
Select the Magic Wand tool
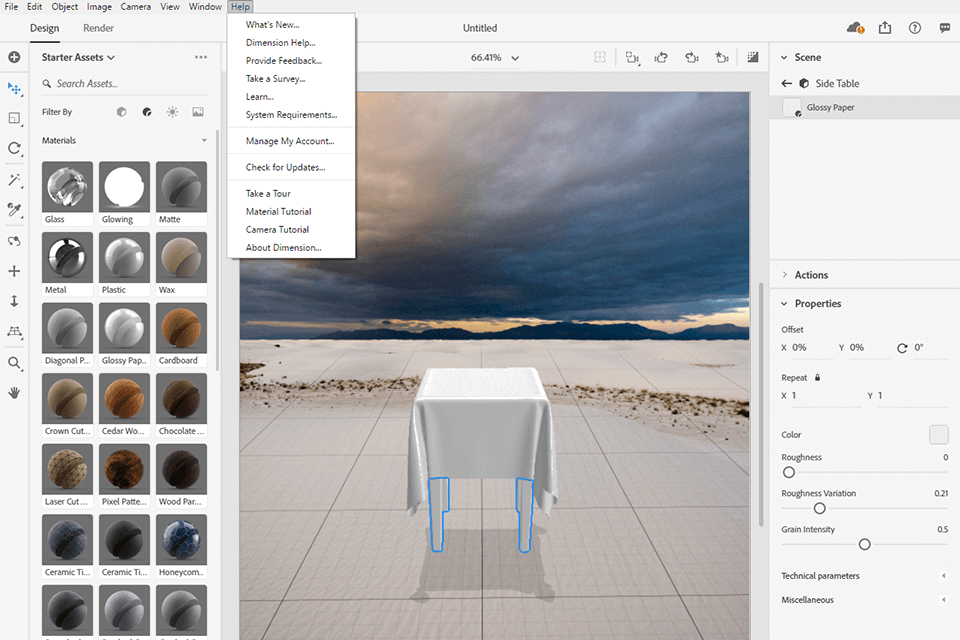click(x=14, y=180)
